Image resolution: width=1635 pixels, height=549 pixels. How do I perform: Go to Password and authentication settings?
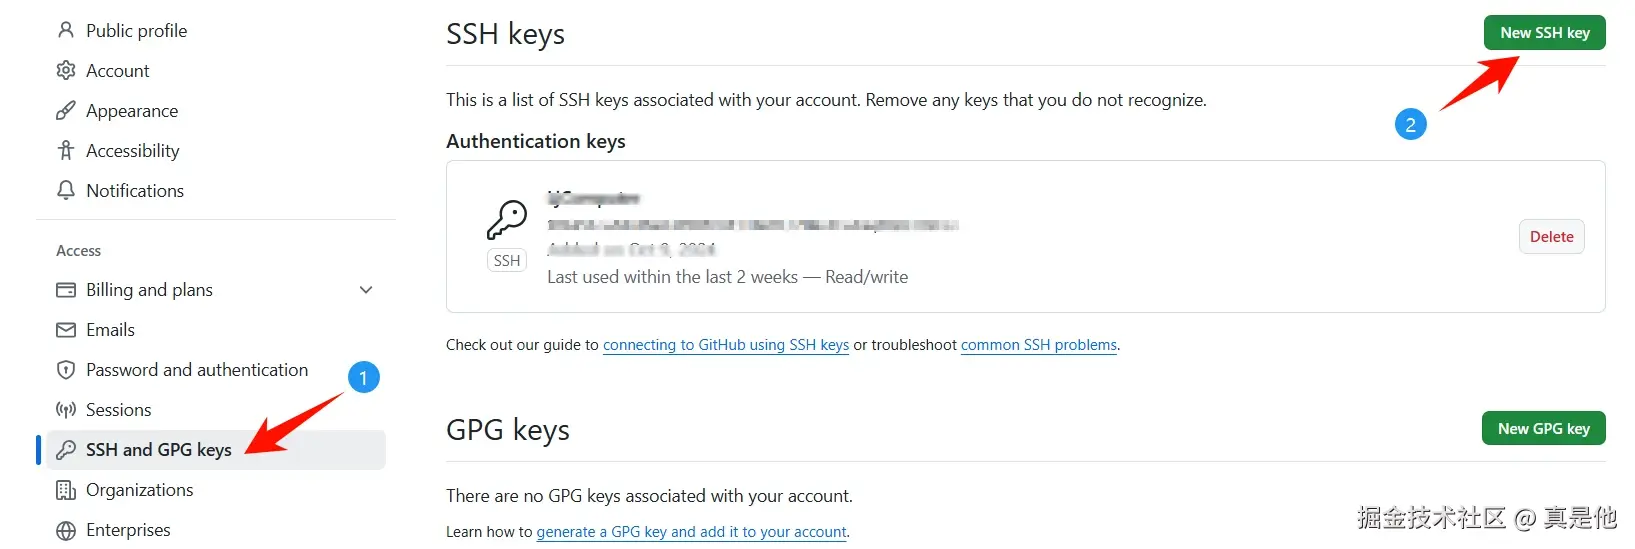click(x=197, y=370)
